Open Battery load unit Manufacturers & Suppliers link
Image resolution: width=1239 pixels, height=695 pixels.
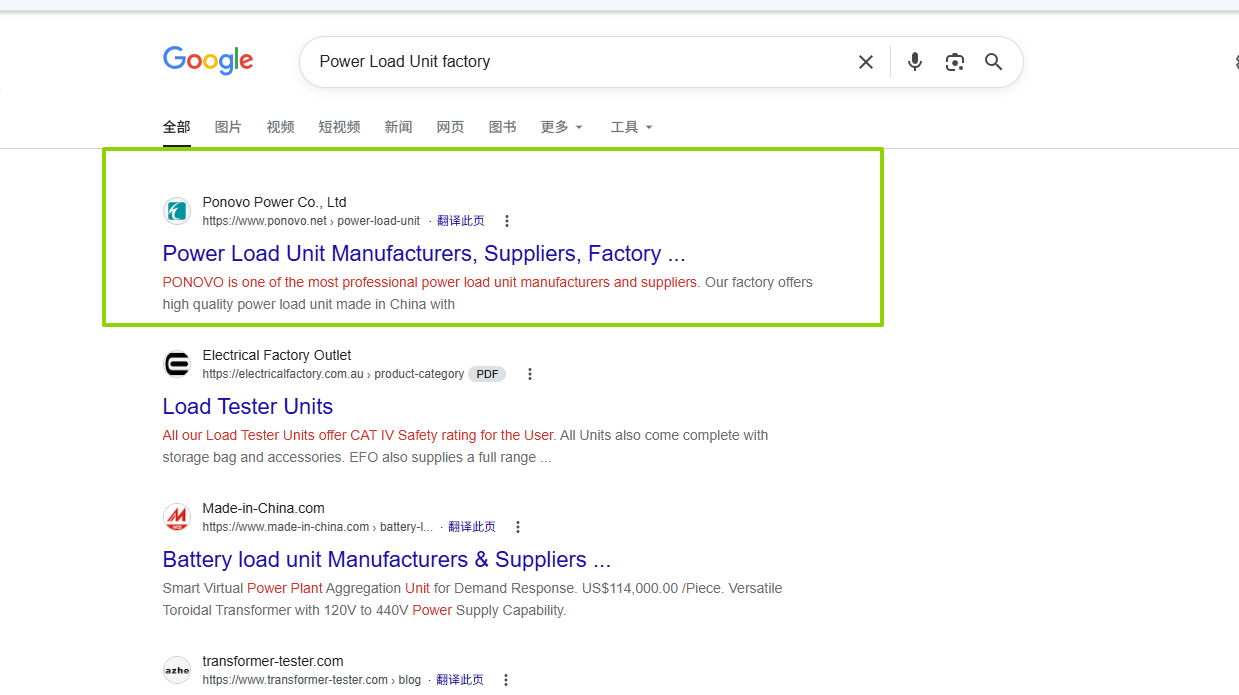[x=387, y=559]
